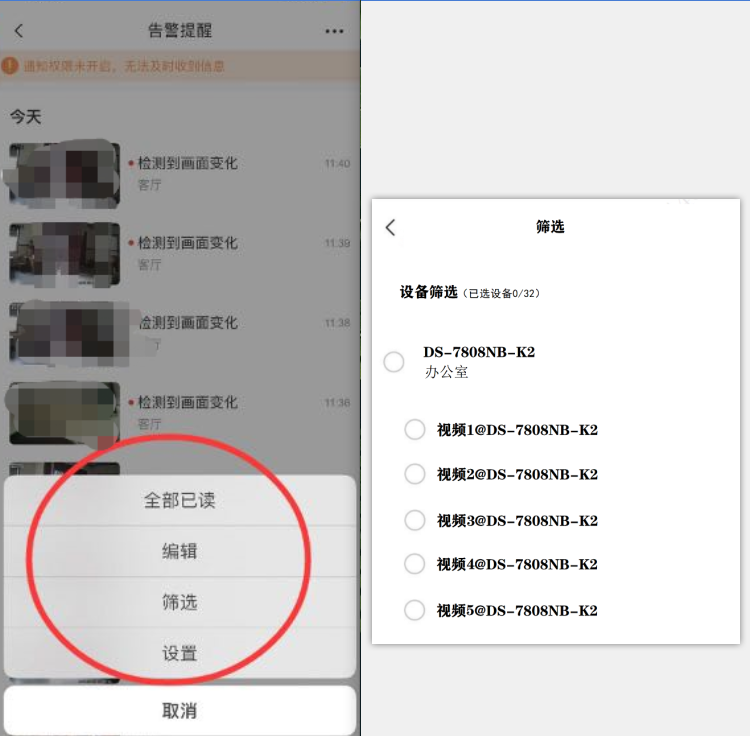Select the 视频5@DS-7808NB-K2 radio button
Screen dimensions: 750x736
click(415, 610)
